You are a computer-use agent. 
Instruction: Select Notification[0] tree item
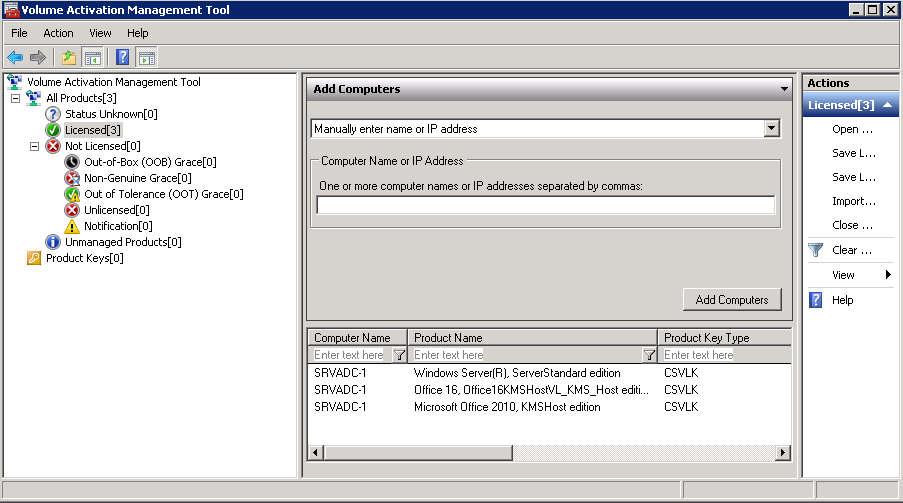(118, 226)
